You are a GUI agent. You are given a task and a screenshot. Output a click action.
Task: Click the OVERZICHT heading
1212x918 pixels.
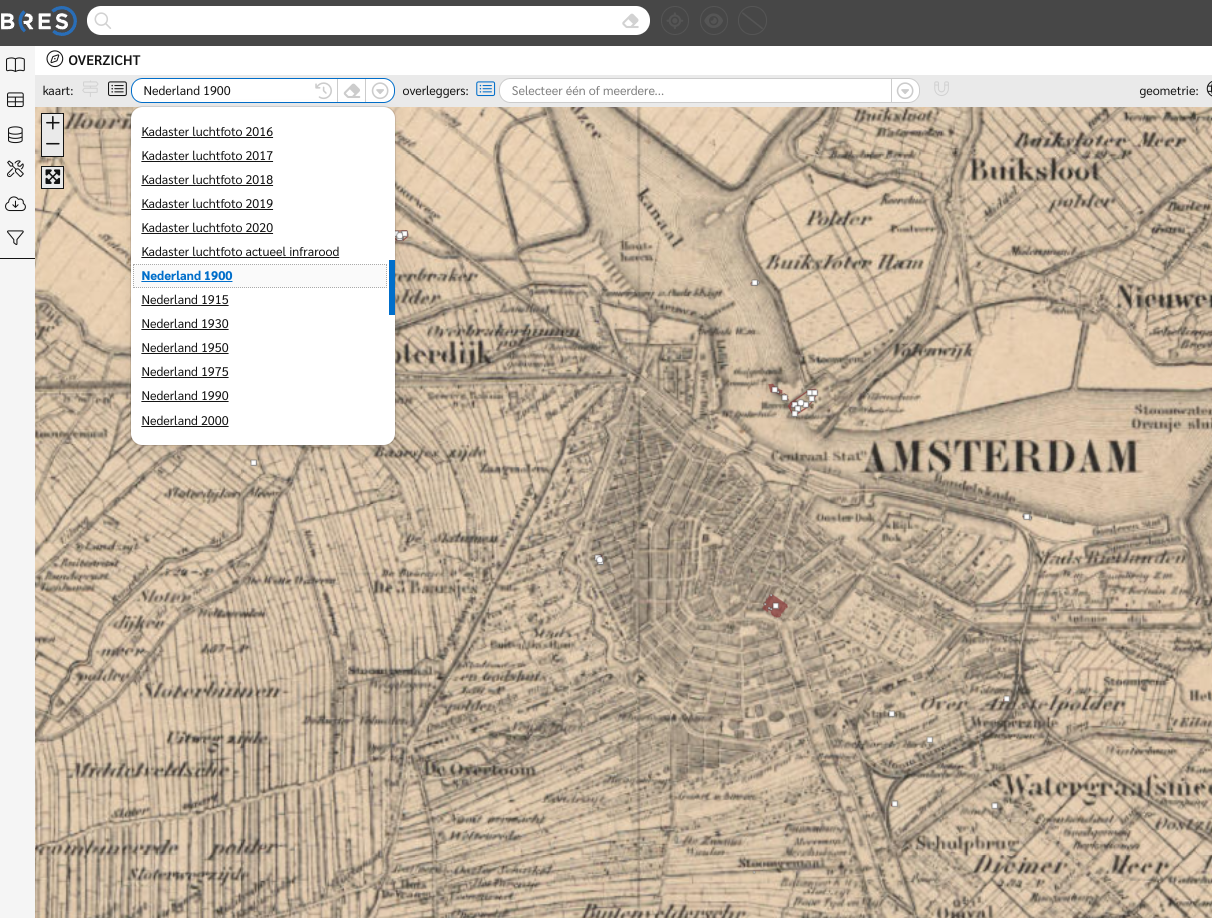click(x=104, y=61)
